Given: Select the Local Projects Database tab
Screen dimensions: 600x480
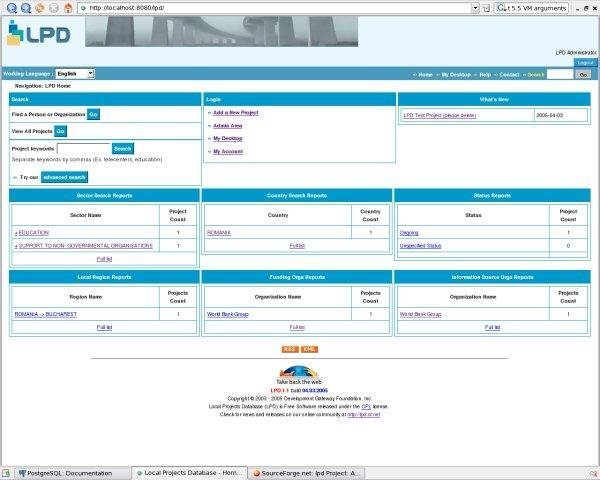Looking at the screenshot, I should (189, 473).
